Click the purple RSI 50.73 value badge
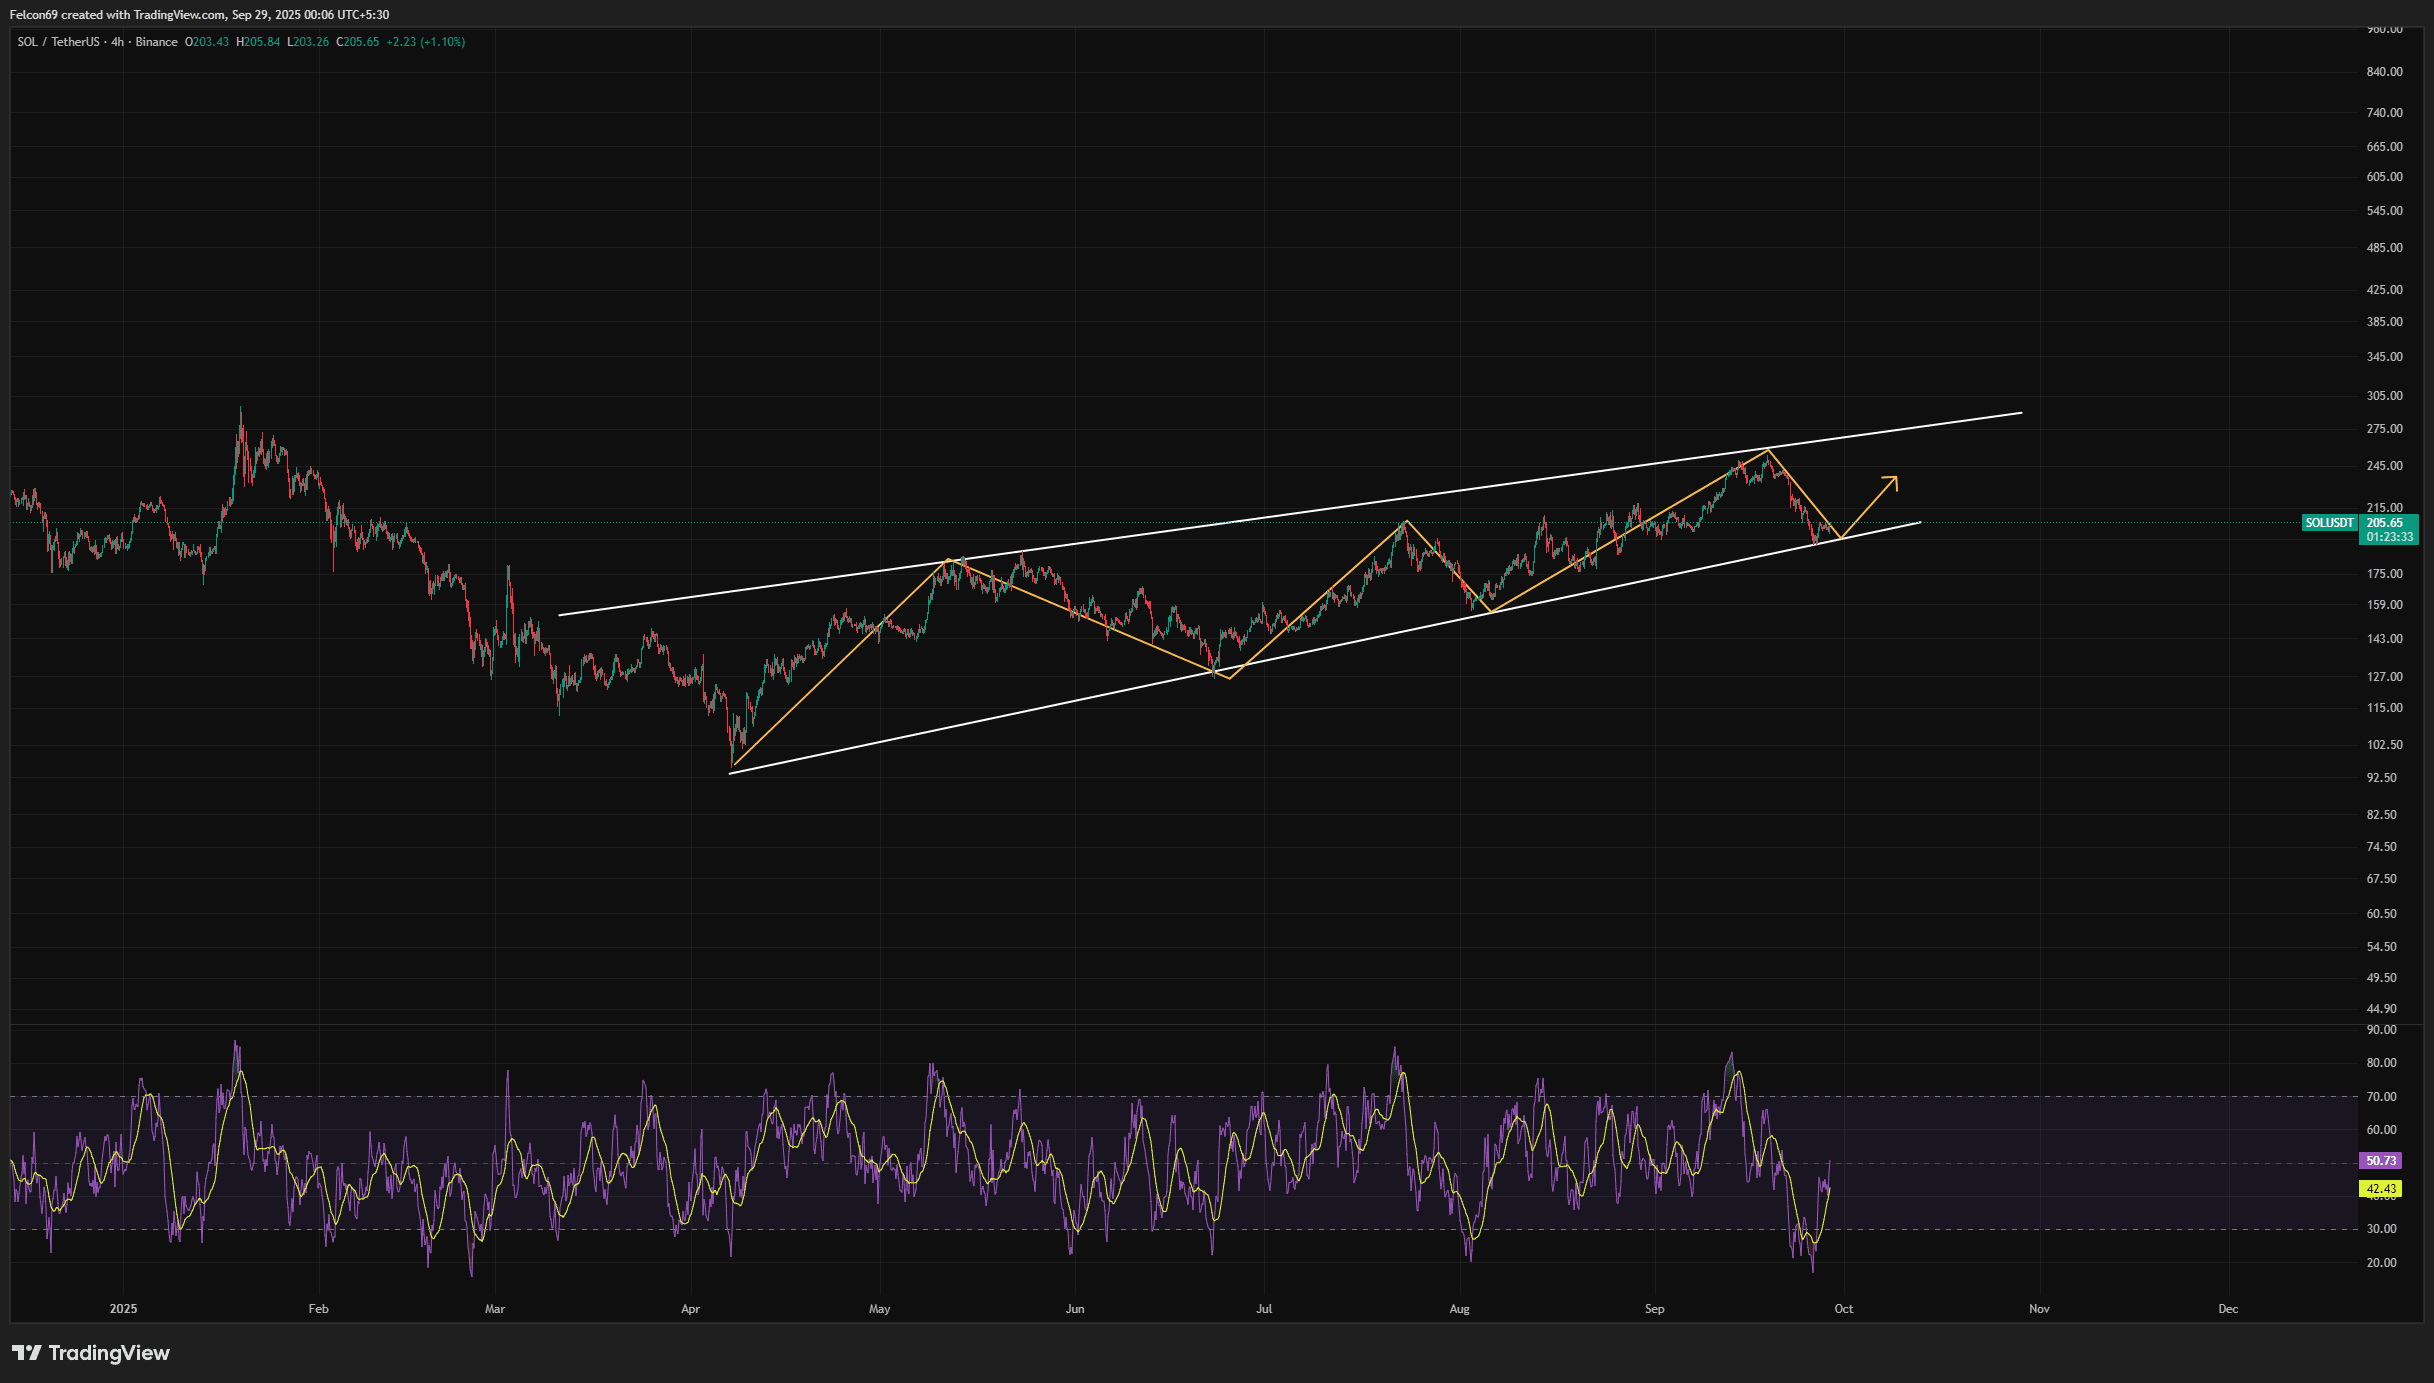 2381,1161
